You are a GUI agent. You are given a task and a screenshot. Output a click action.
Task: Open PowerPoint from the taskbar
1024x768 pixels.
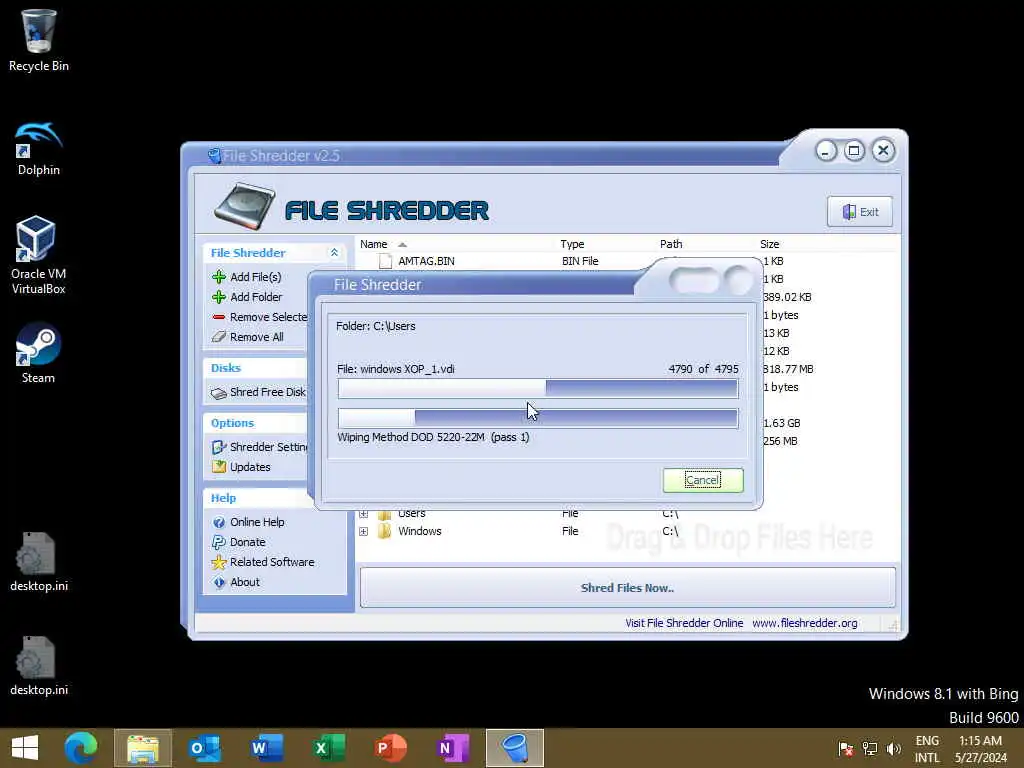pos(391,748)
